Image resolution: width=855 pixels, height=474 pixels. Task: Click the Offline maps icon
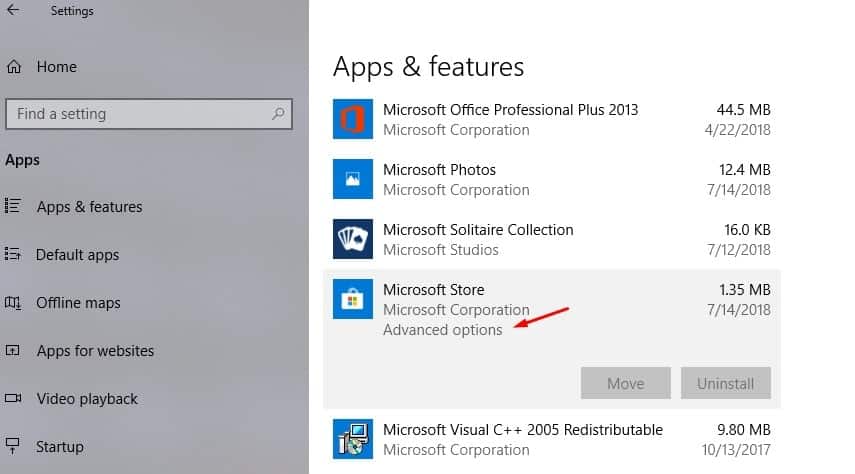(x=13, y=302)
